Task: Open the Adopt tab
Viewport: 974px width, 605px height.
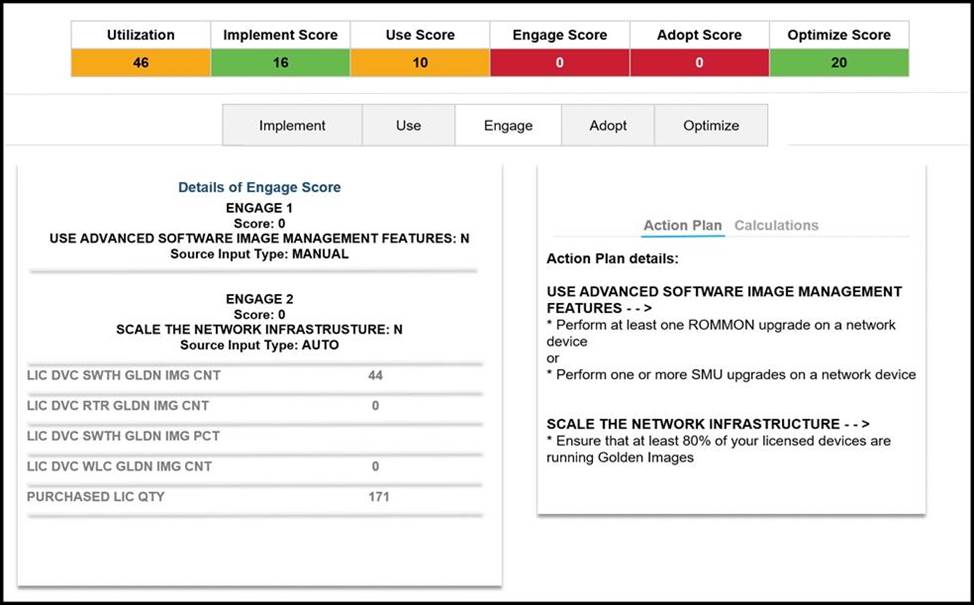Action: (x=608, y=126)
